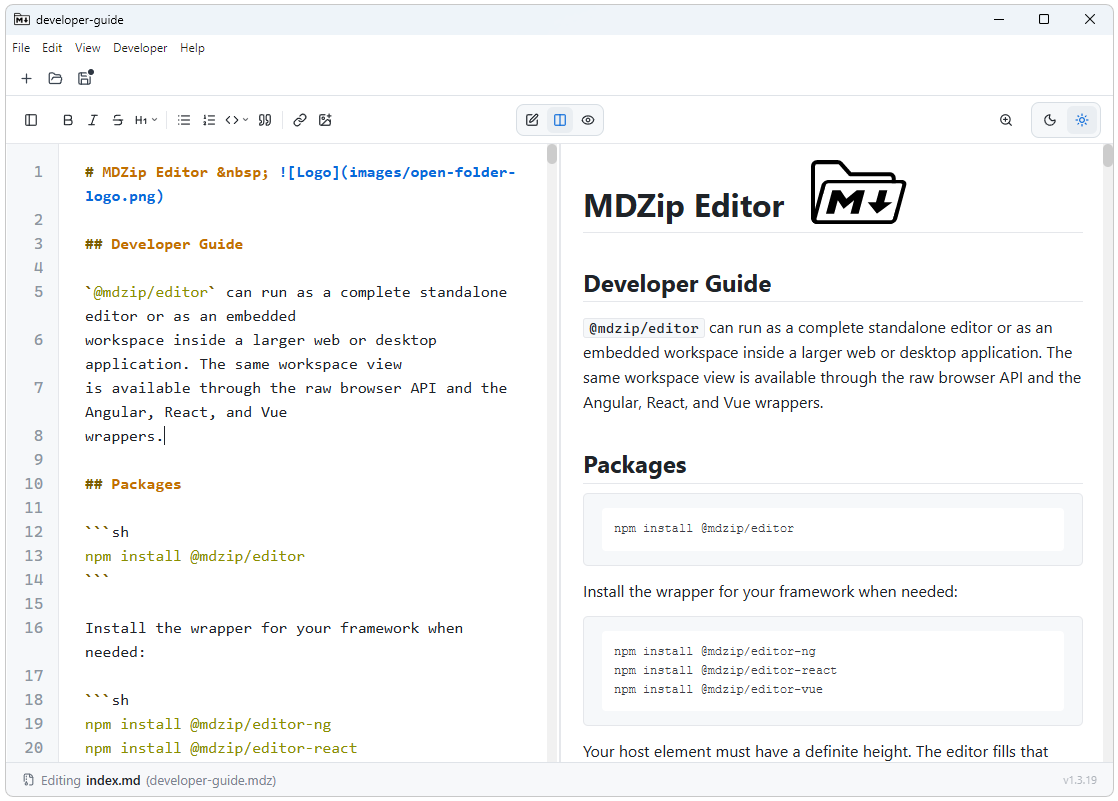The width and height of the screenshot is (1118, 801).
Task: Click the 'Developer Guide' heading in preview
Action: (x=677, y=284)
